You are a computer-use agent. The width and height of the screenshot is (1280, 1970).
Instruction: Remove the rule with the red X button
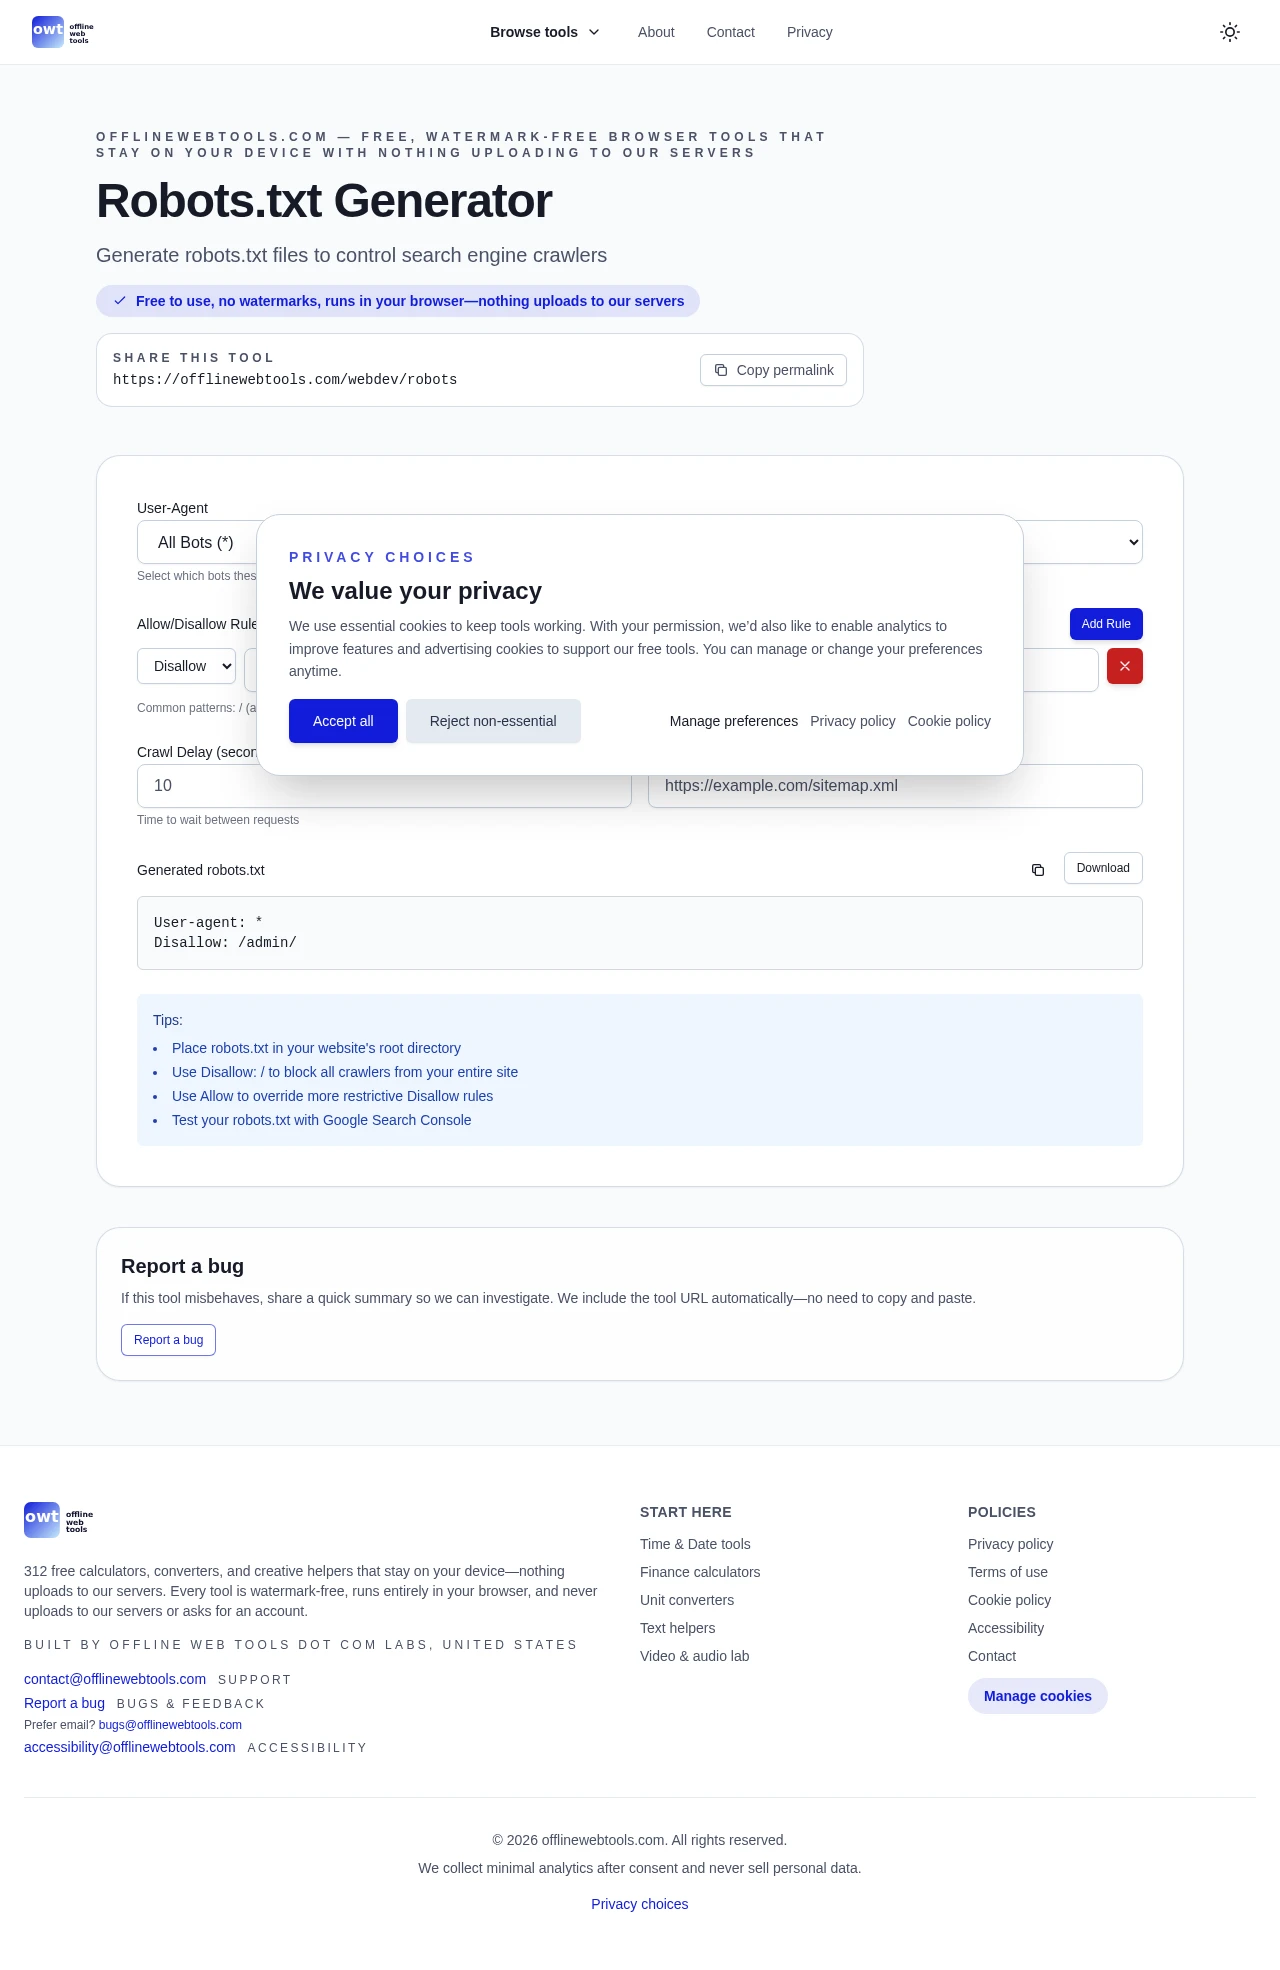(x=1124, y=666)
